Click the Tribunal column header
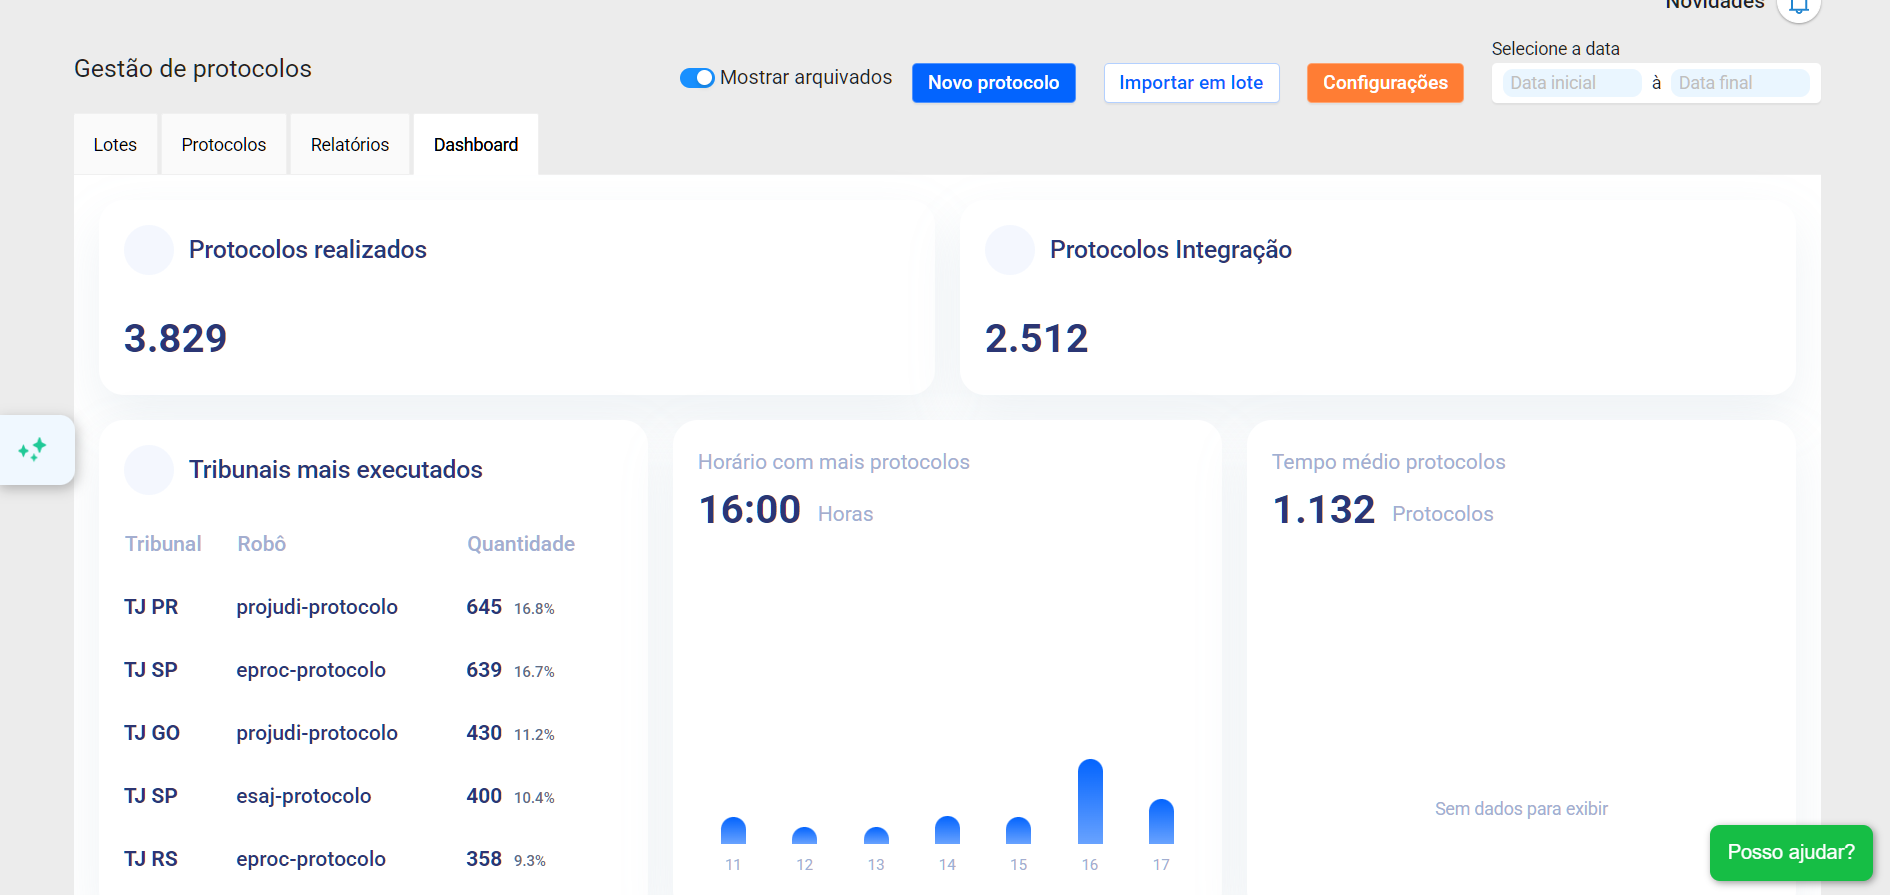 coord(163,544)
